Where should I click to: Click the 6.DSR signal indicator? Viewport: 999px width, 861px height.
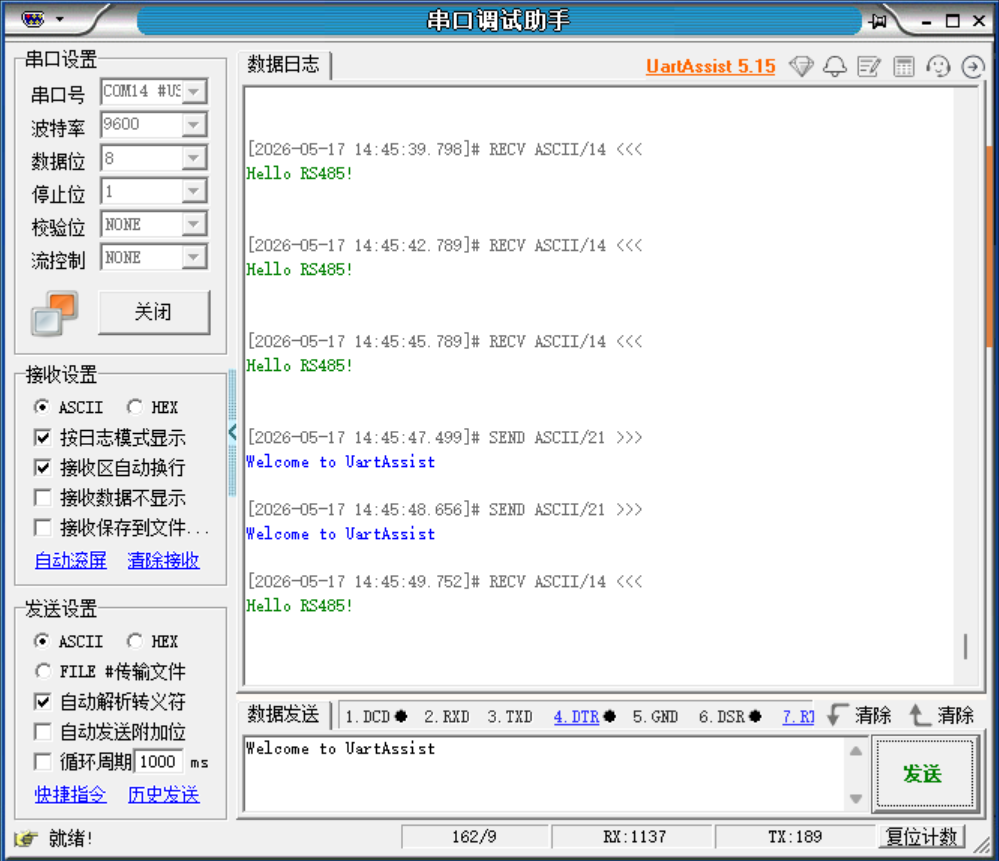730,717
